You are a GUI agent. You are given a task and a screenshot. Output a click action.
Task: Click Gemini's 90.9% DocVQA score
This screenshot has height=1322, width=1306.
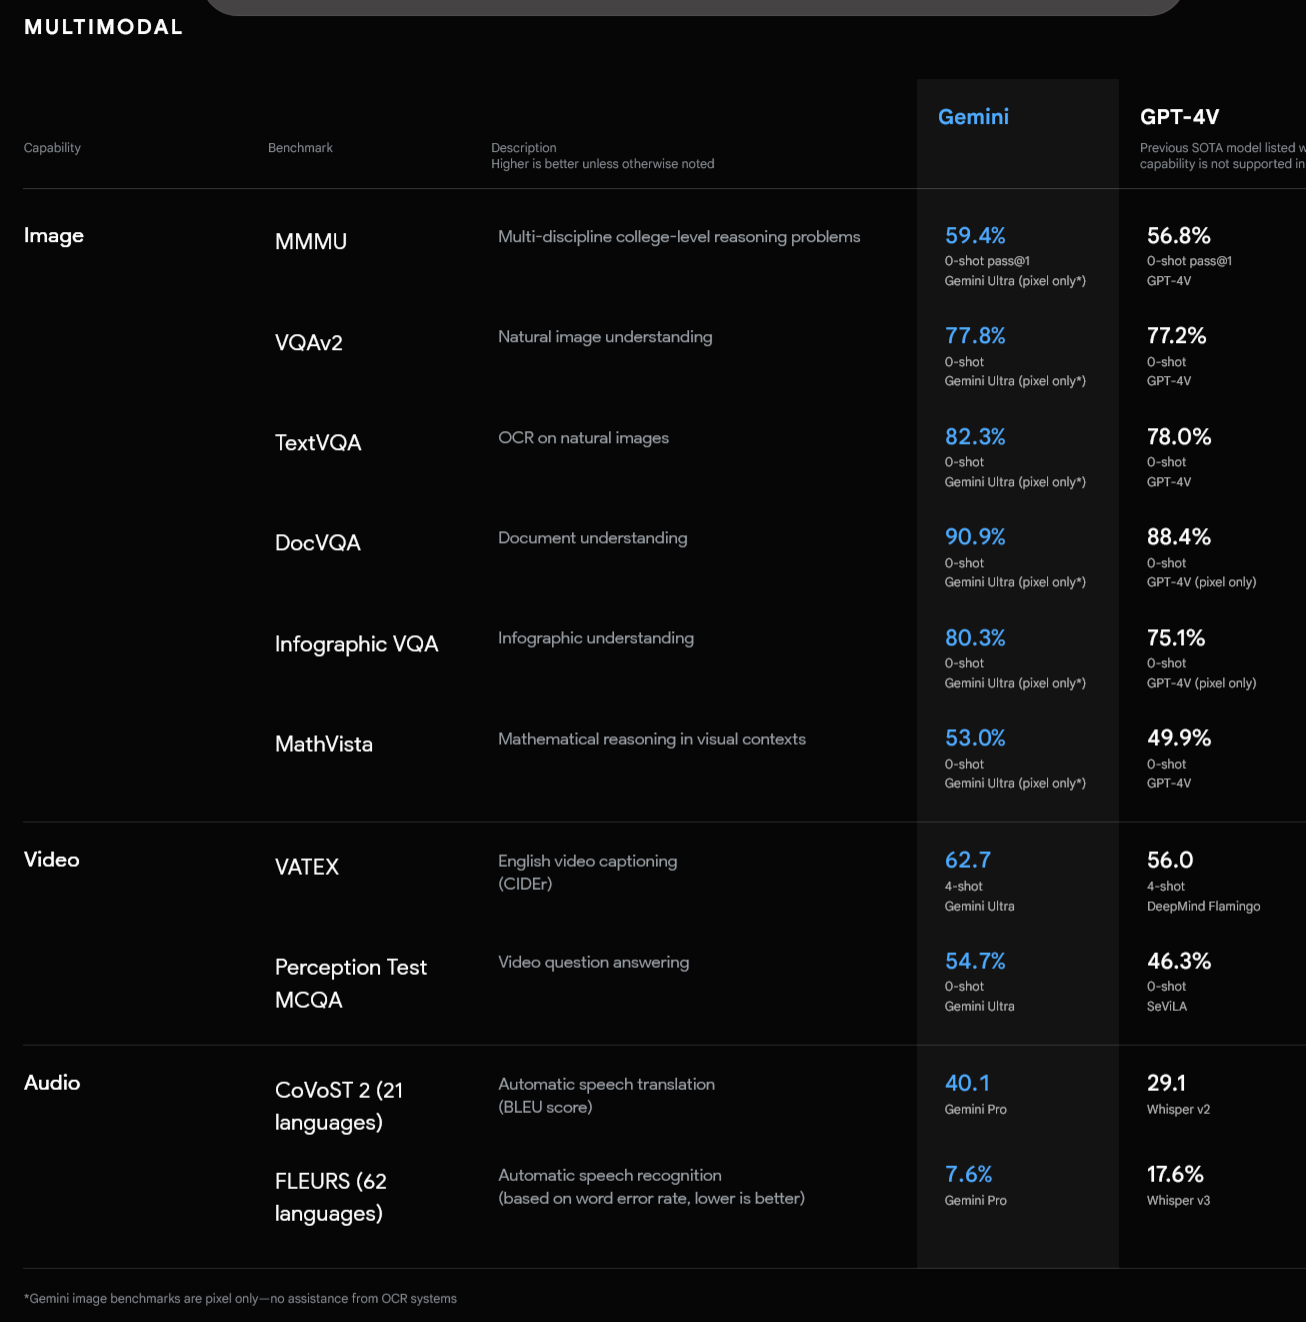(975, 537)
